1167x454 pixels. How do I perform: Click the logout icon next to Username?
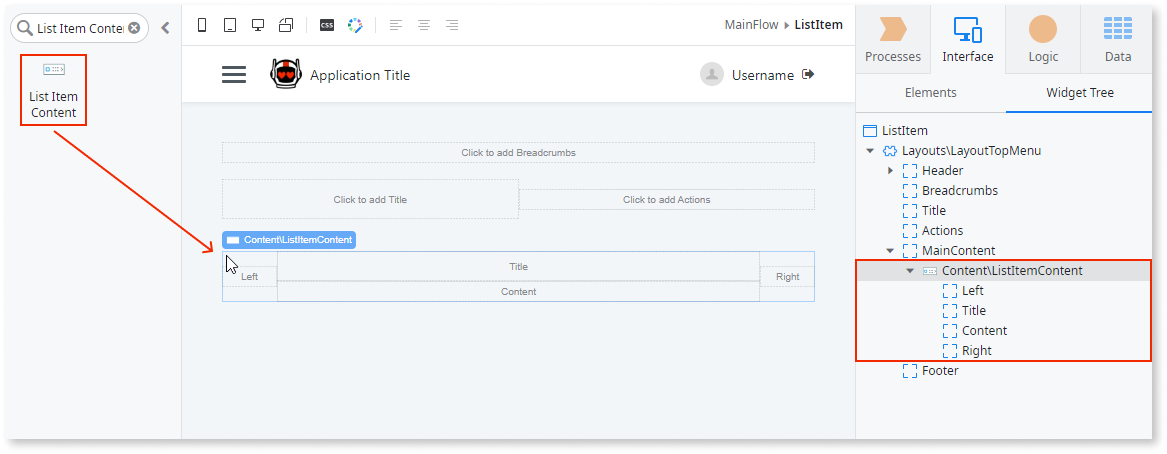[x=809, y=74]
